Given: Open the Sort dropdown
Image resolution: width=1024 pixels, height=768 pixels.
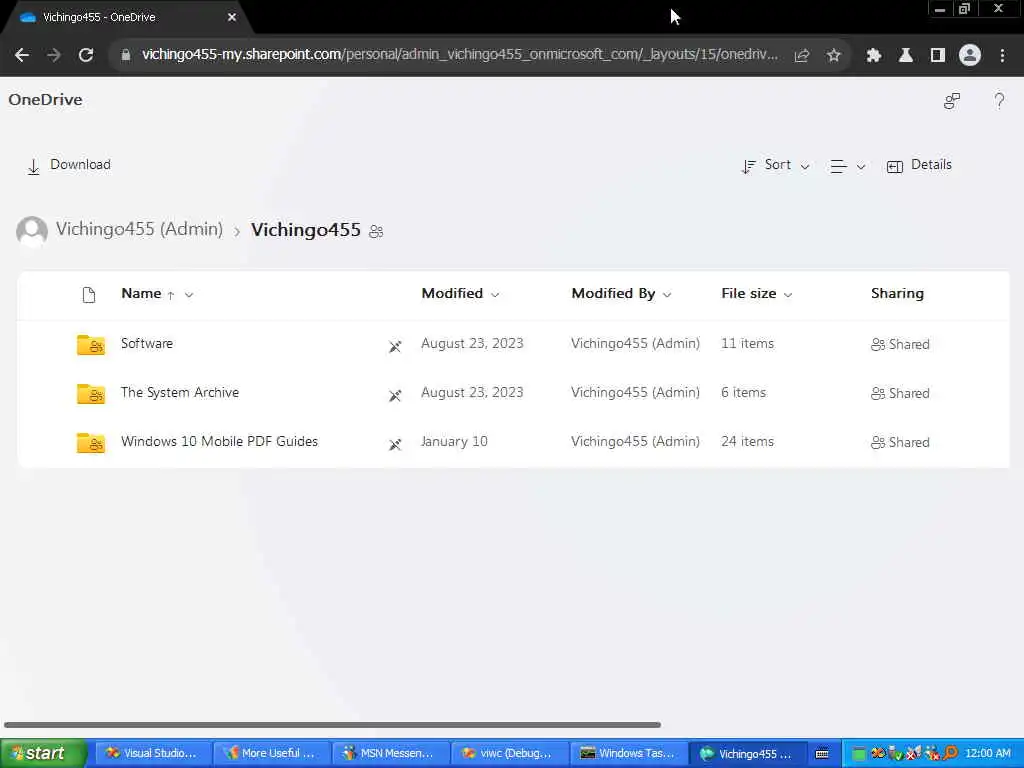Looking at the screenshot, I should [776, 166].
